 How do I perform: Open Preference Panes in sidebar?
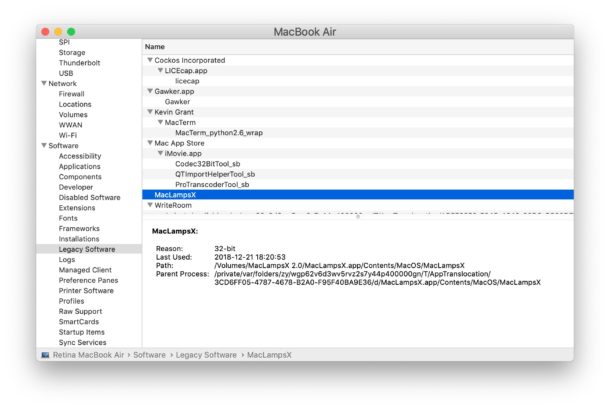coord(88,280)
